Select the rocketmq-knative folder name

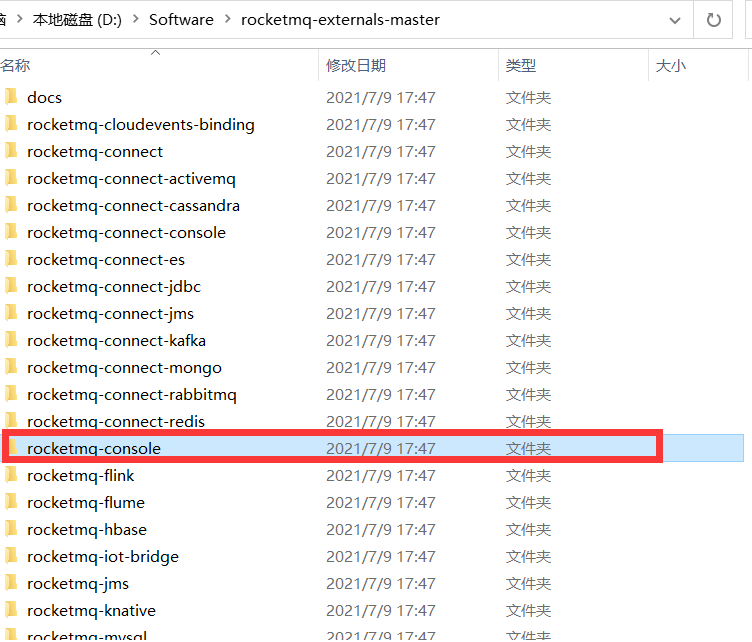point(91,611)
